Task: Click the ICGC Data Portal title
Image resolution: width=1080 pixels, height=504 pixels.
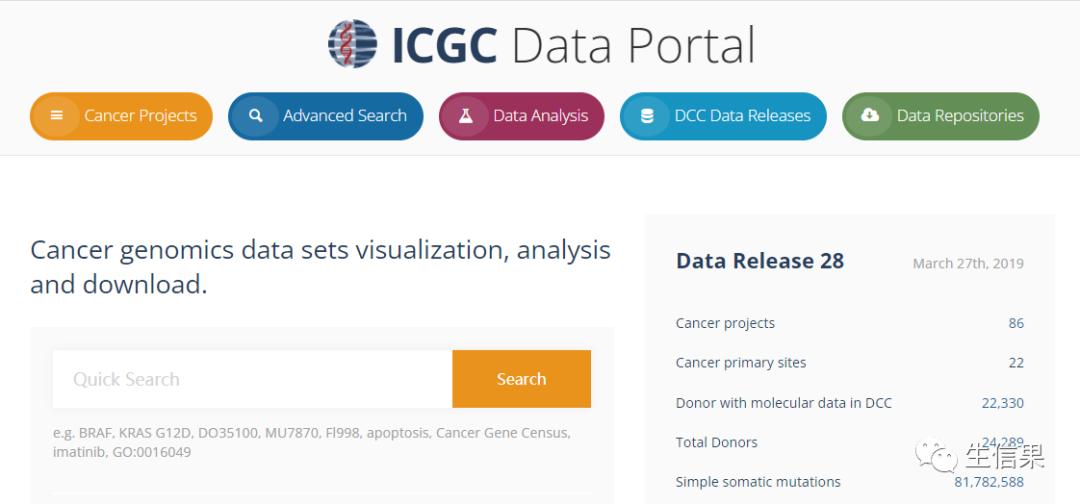Action: click(x=573, y=45)
